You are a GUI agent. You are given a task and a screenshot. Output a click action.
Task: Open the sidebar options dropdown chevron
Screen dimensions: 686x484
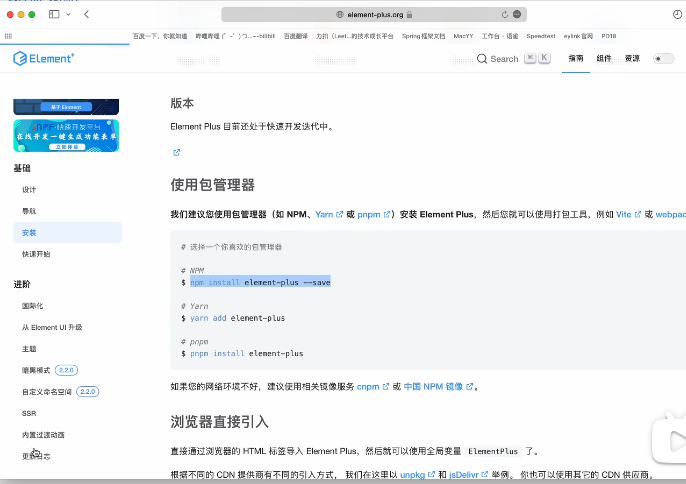click(68, 14)
